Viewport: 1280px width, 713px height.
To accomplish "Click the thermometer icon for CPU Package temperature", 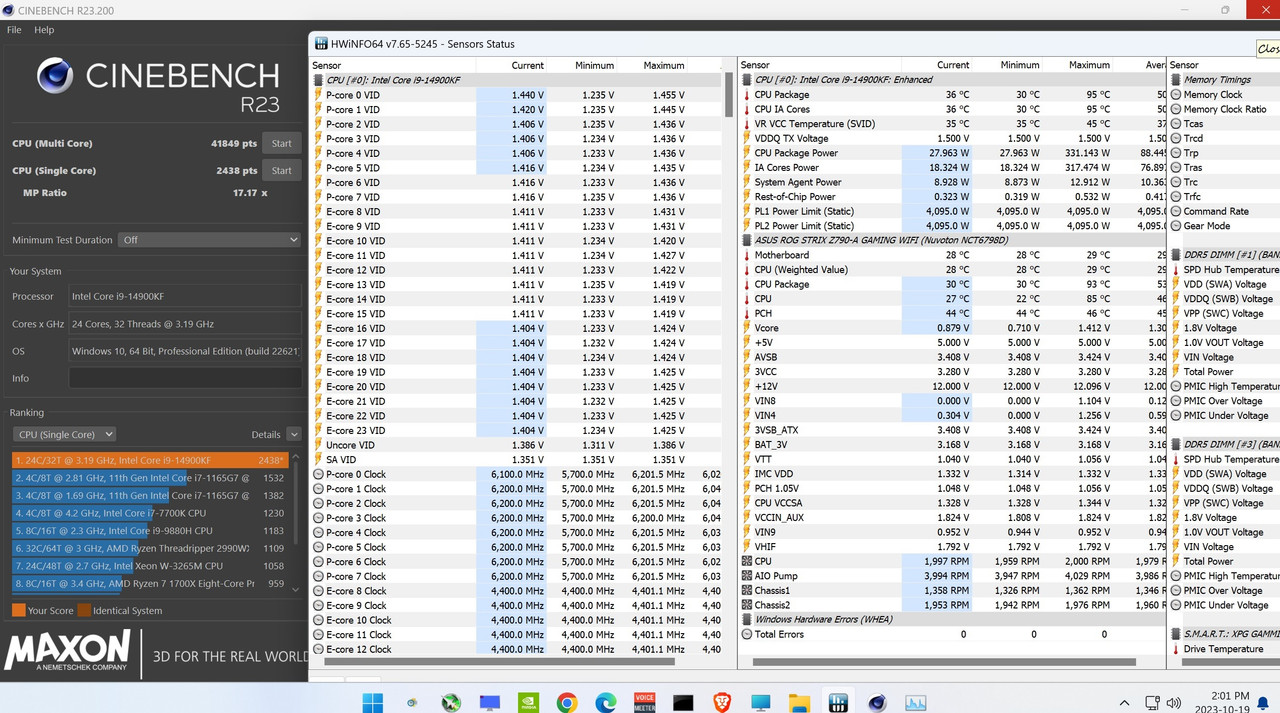I will (x=746, y=95).
